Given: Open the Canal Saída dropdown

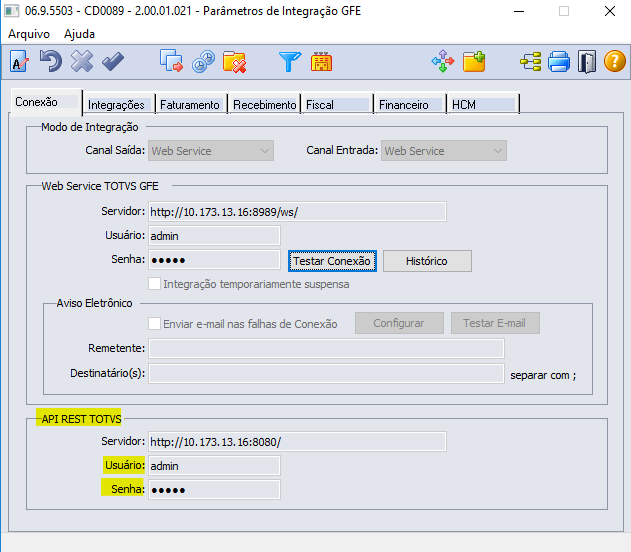Looking at the screenshot, I should point(211,151).
